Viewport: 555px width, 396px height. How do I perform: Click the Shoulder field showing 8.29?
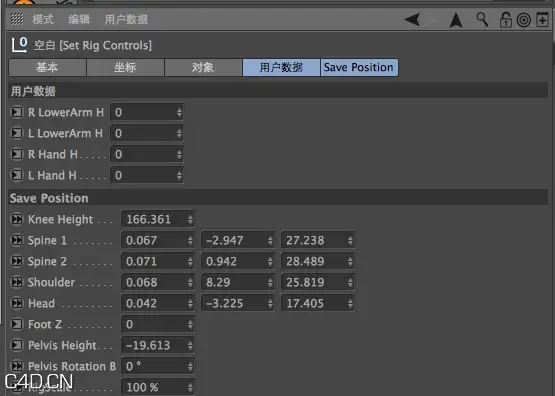pos(238,282)
